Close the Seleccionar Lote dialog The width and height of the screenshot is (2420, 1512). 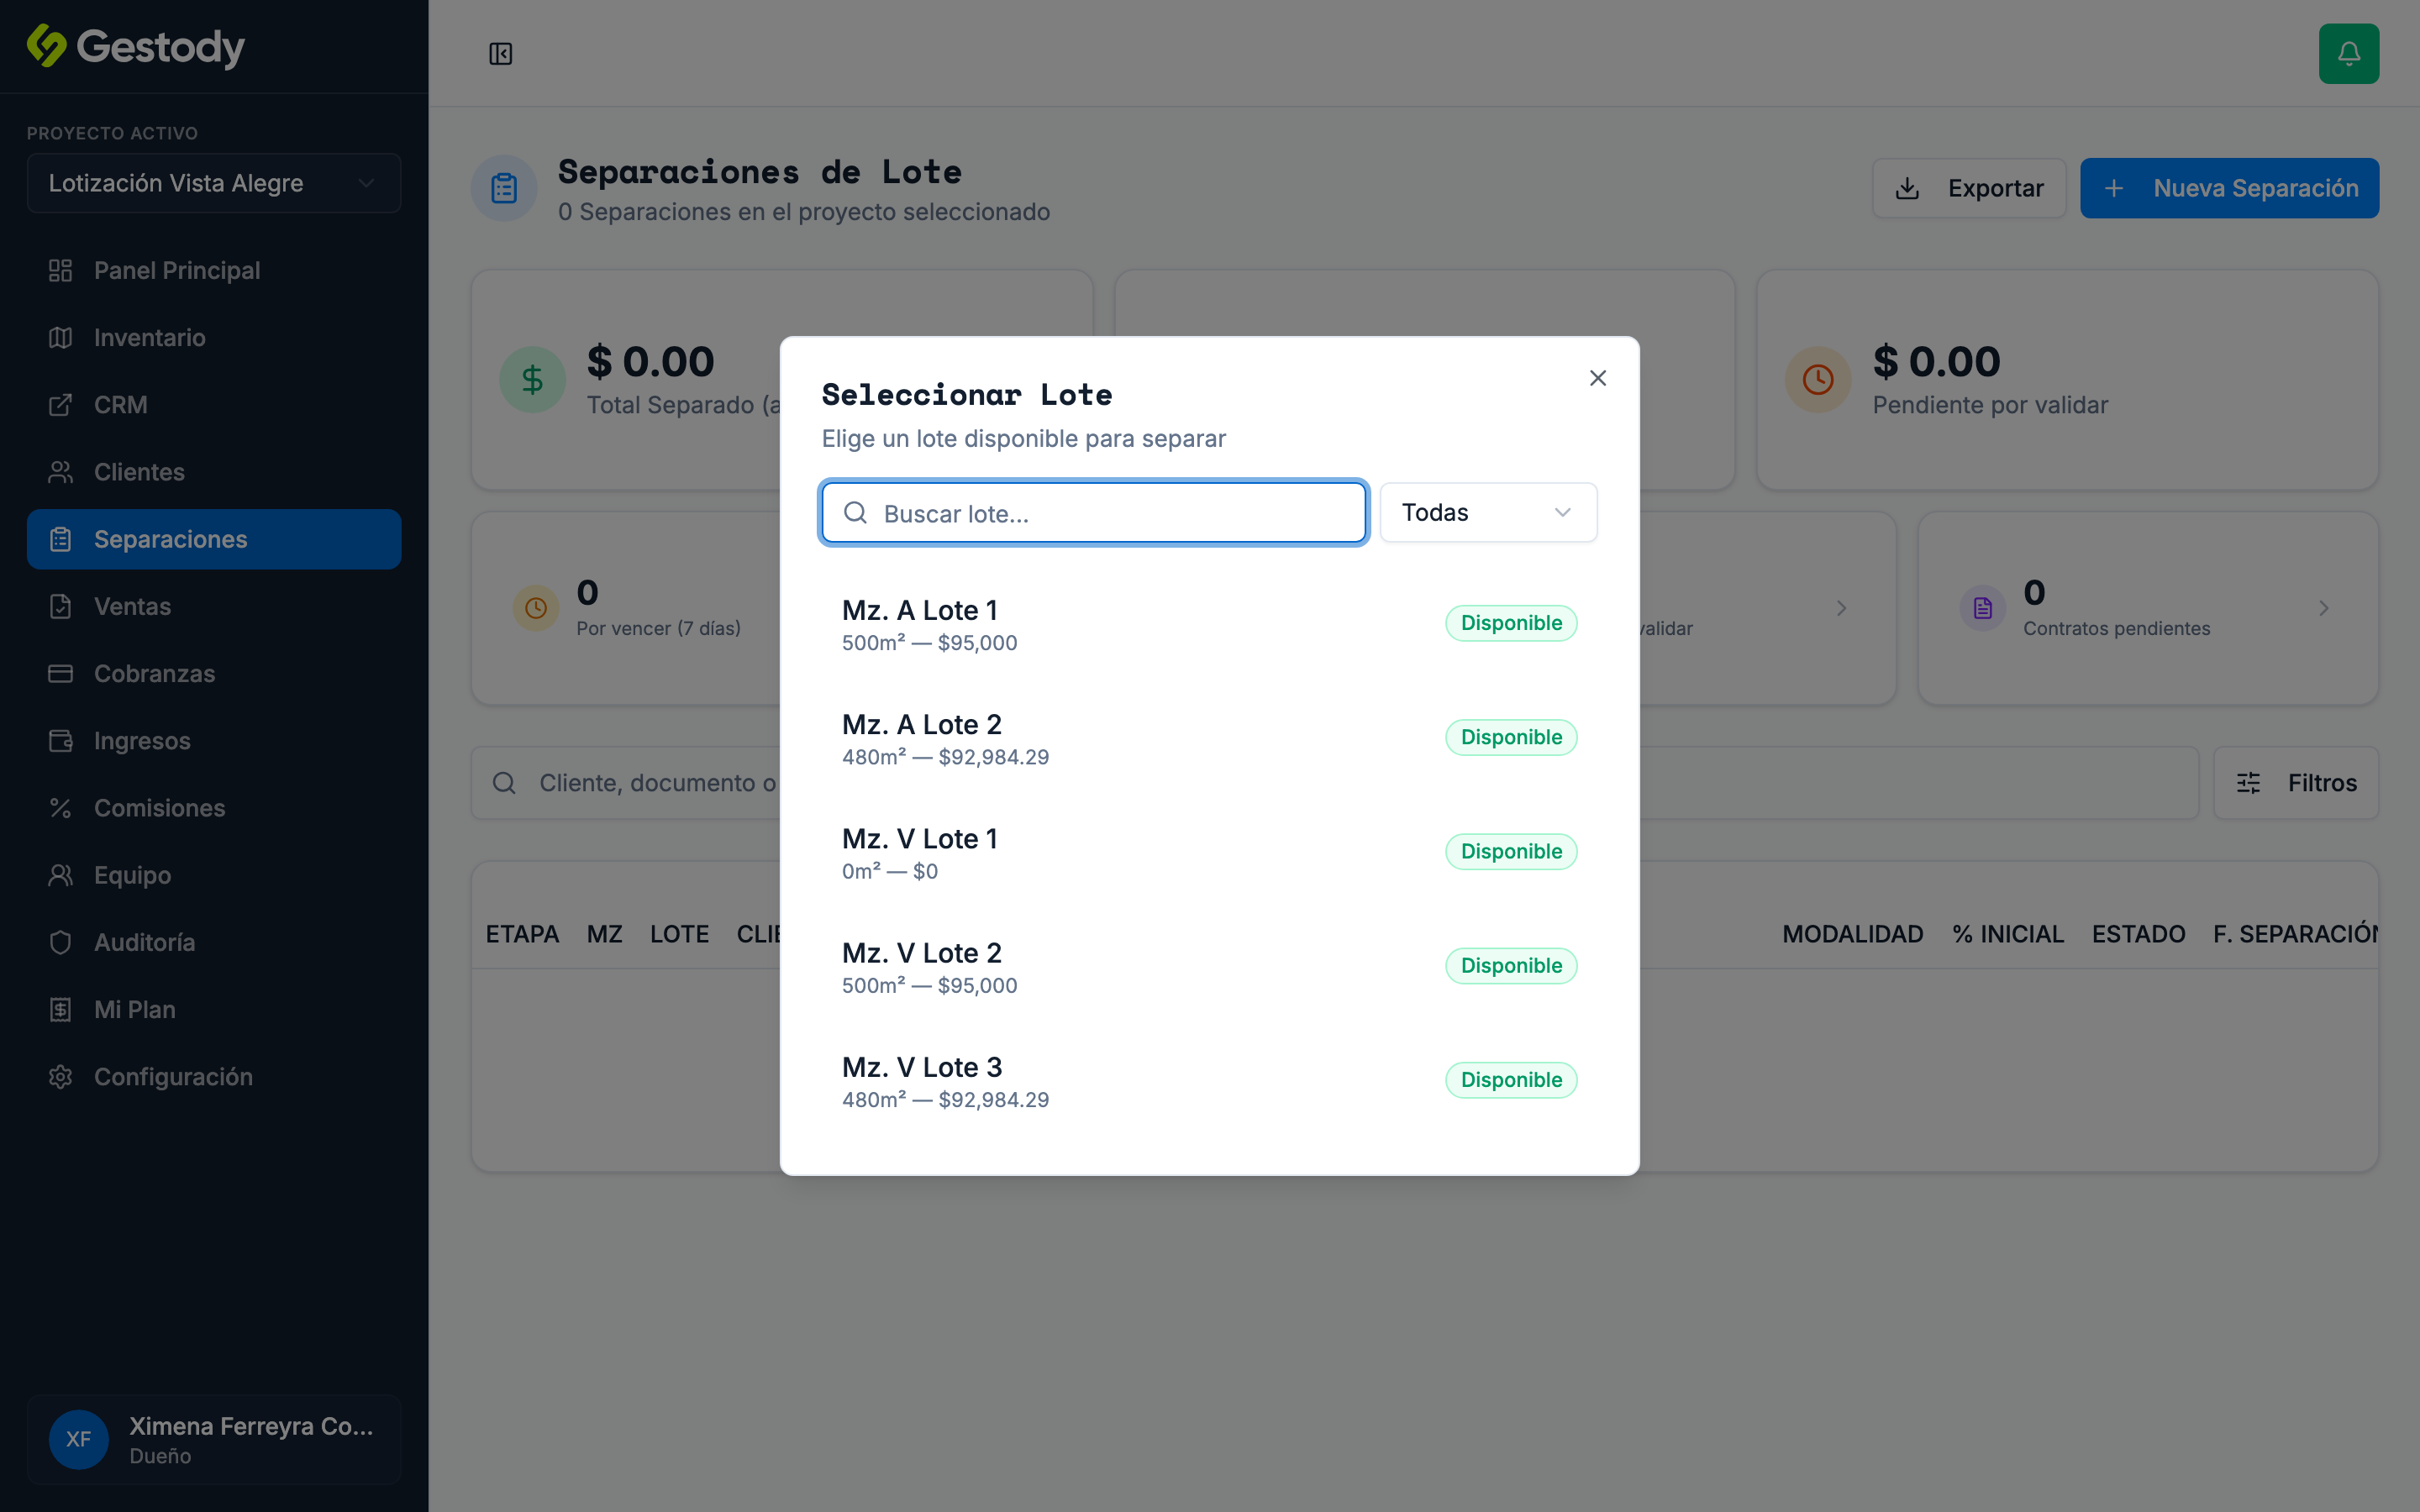pos(1597,378)
